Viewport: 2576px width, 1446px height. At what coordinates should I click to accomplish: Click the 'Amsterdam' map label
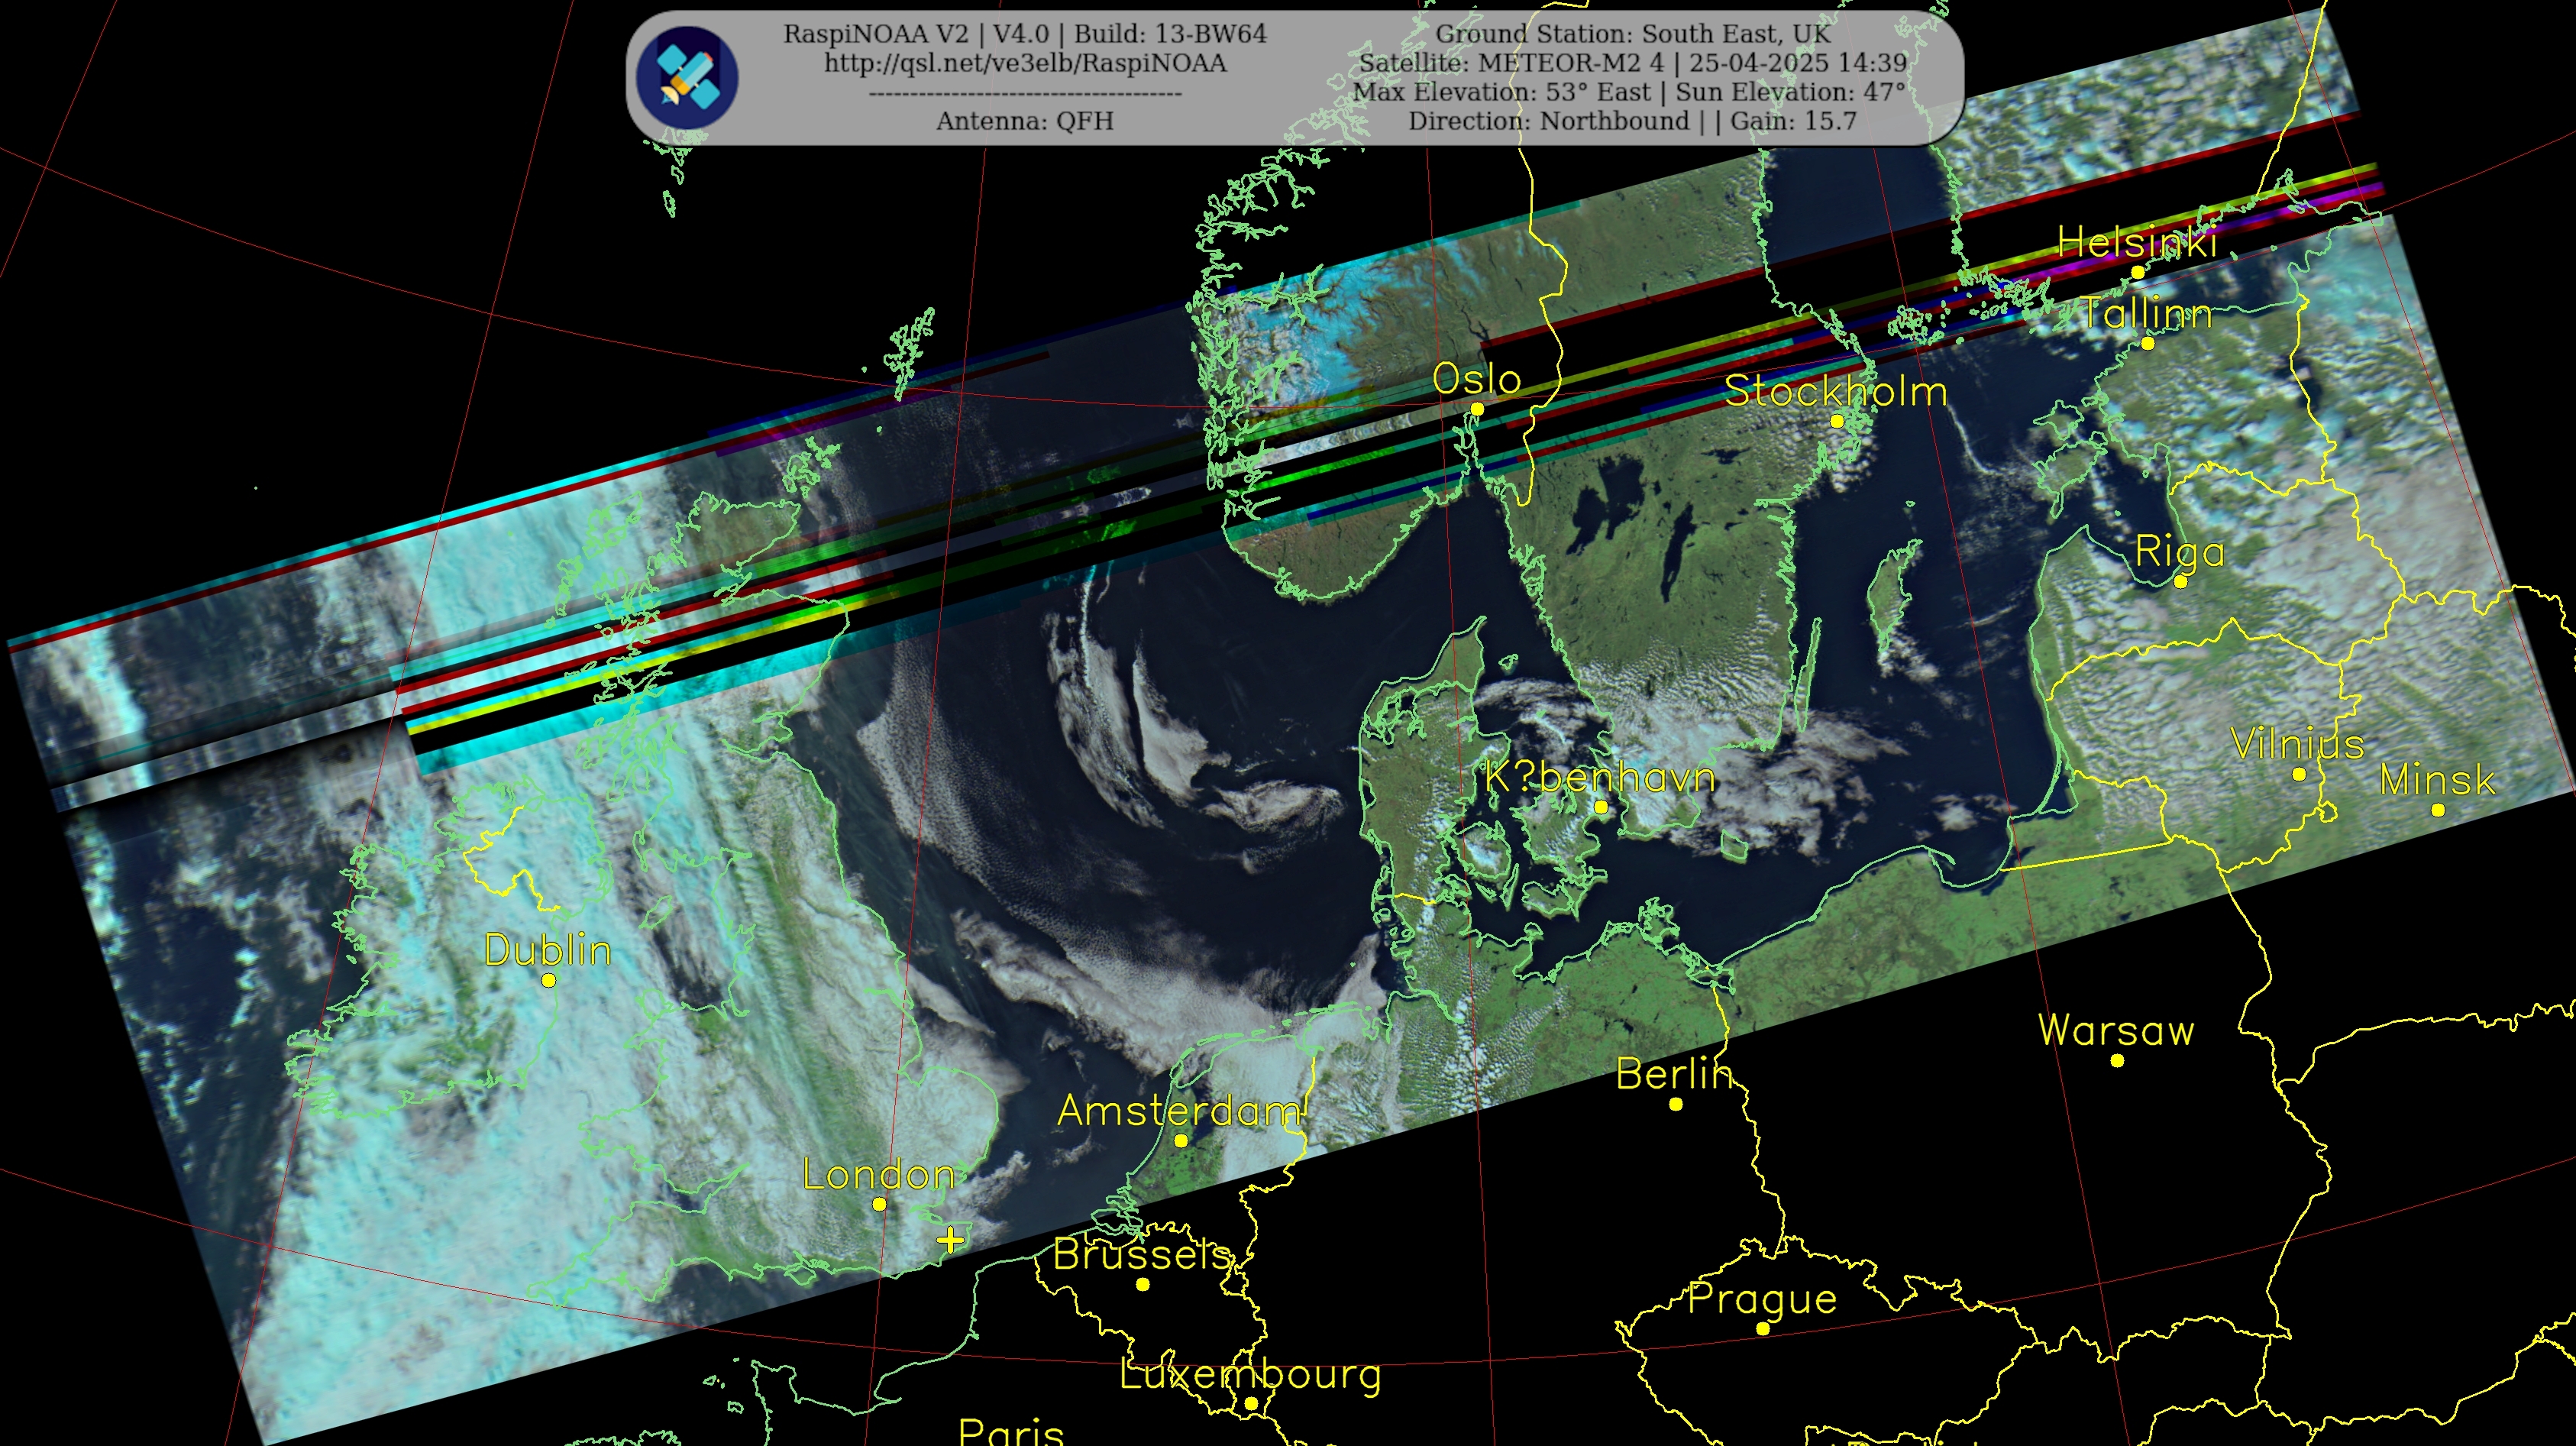coord(1180,1110)
